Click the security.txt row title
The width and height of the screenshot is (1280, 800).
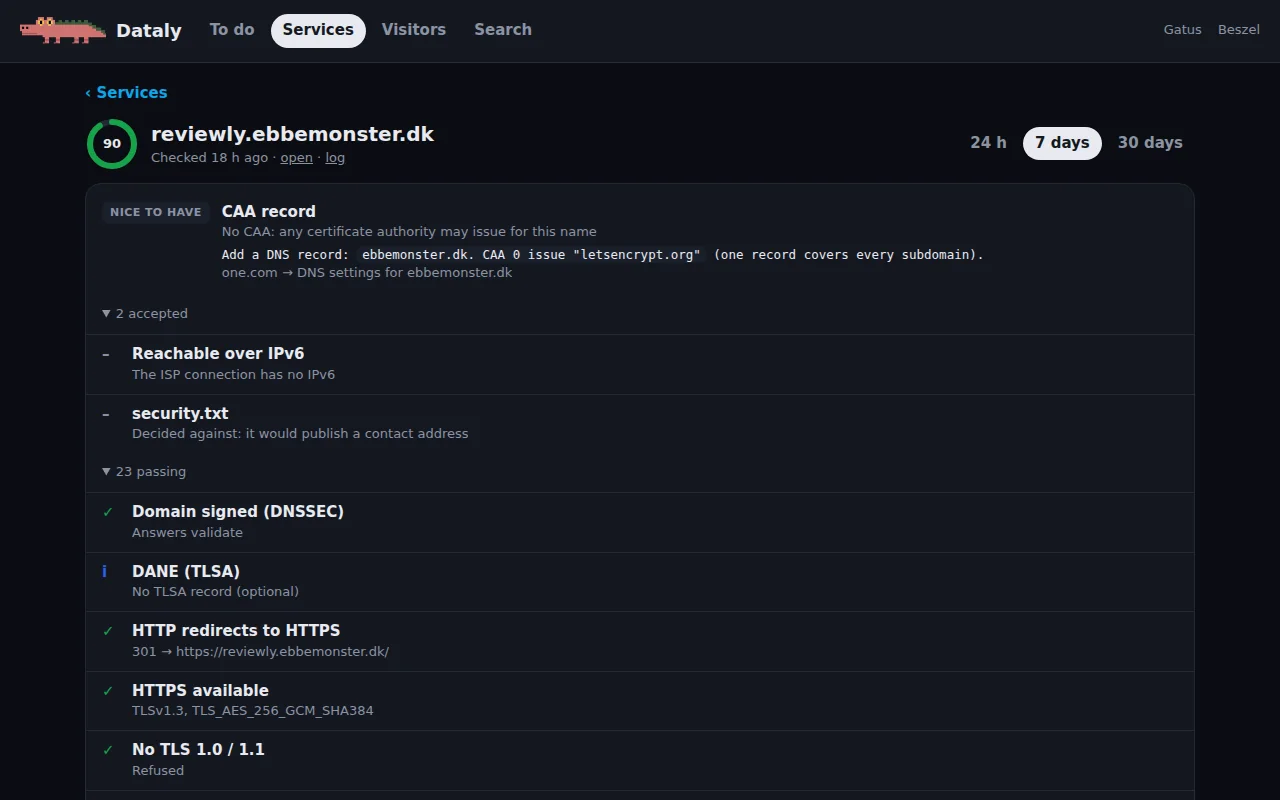pos(180,414)
